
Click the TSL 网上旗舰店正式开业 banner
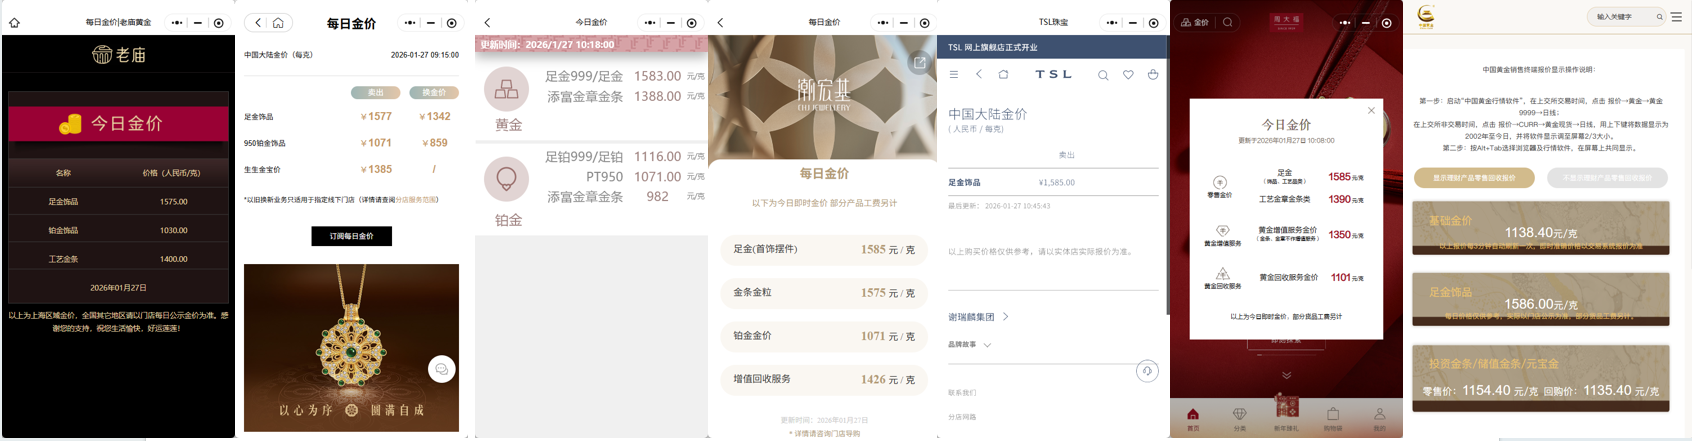pyautogui.click(x=1052, y=47)
